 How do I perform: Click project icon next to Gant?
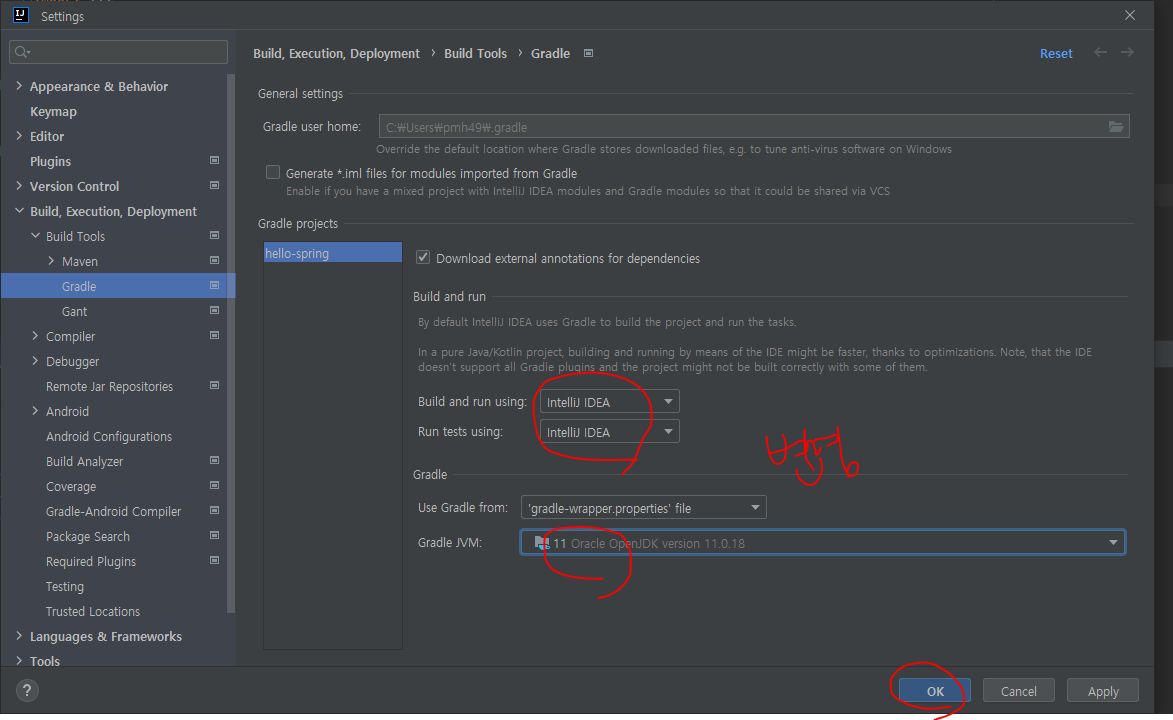215,310
